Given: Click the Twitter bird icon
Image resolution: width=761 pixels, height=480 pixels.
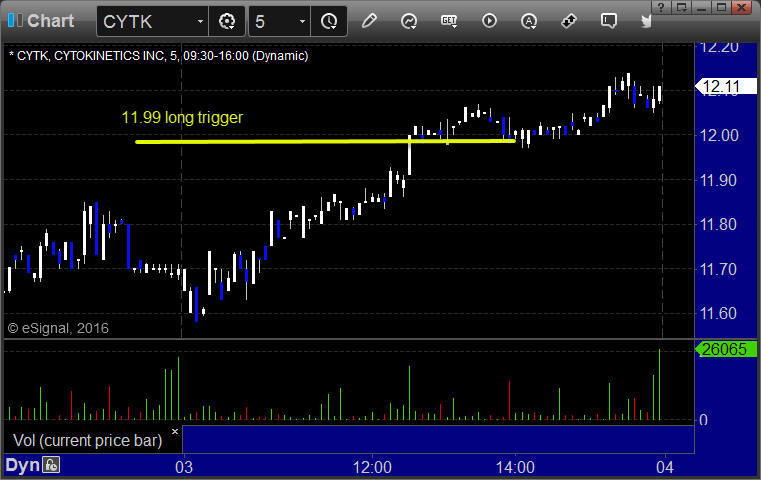Looking at the screenshot, I should pyautogui.click(x=646, y=21).
